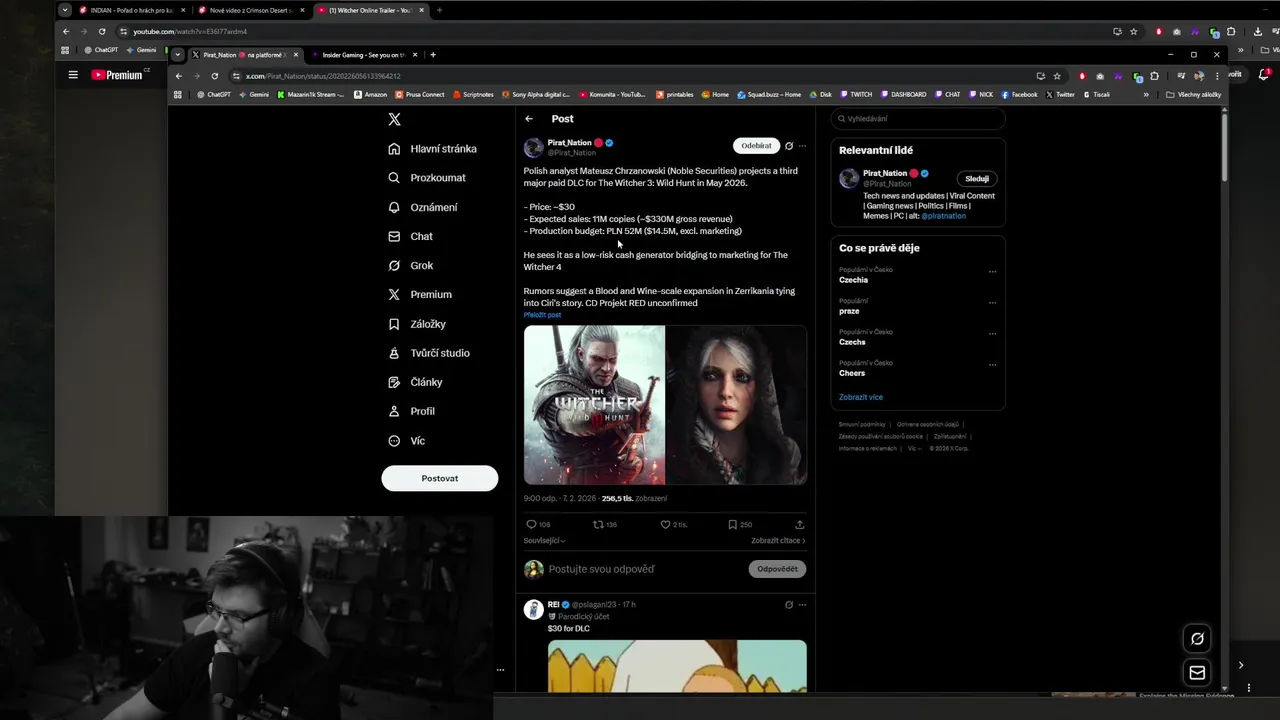Open the TWITCH bookmark
This screenshot has height=720, width=1280.
pyautogui.click(x=856, y=95)
